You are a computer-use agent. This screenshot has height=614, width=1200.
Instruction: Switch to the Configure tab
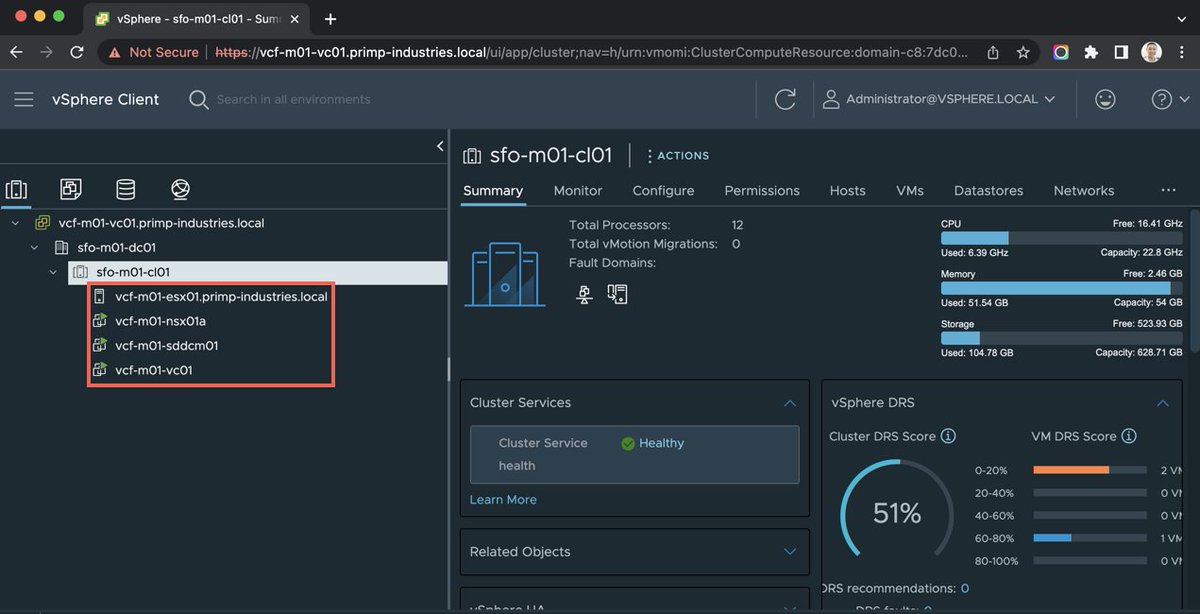click(x=663, y=190)
